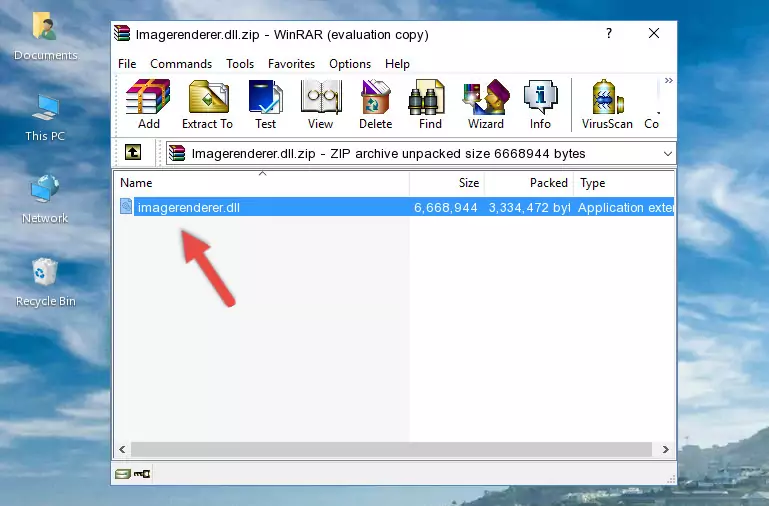The width and height of the screenshot is (769, 506).
Task: Click the right scroll arrow
Action: pyautogui.click(x=665, y=449)
